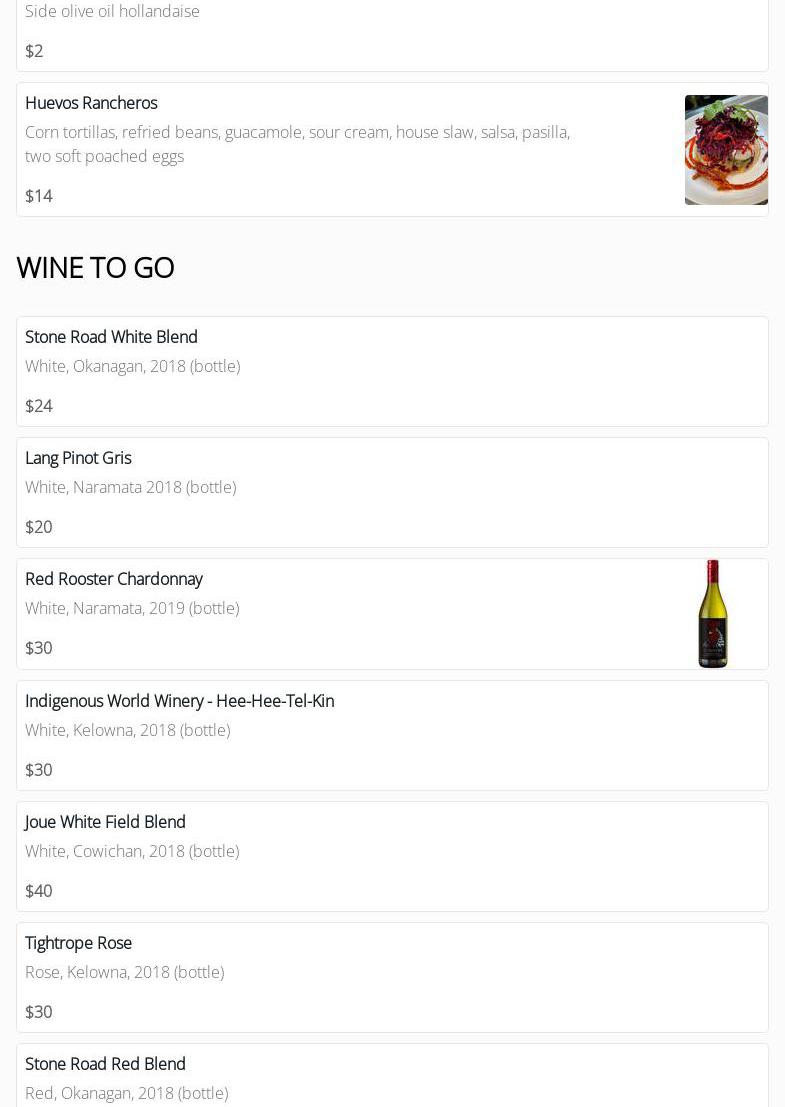Select the Joue White Field Blend title
The height and width of the screenshot is (1107, 785).
[x=105, y=822]
